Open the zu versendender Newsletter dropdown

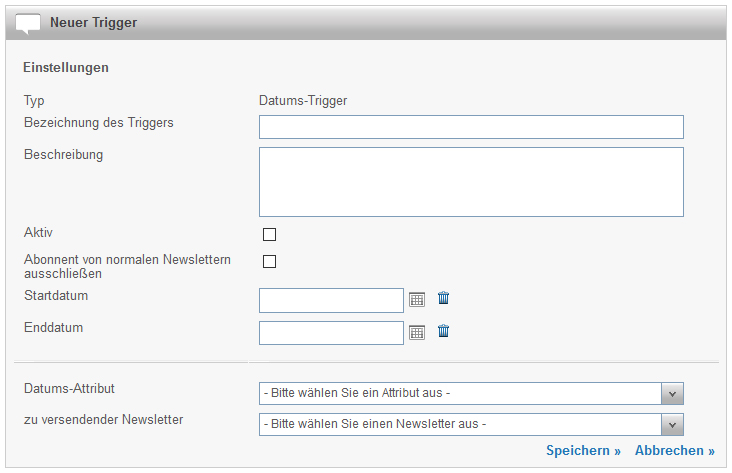click(x=461, y=424)
